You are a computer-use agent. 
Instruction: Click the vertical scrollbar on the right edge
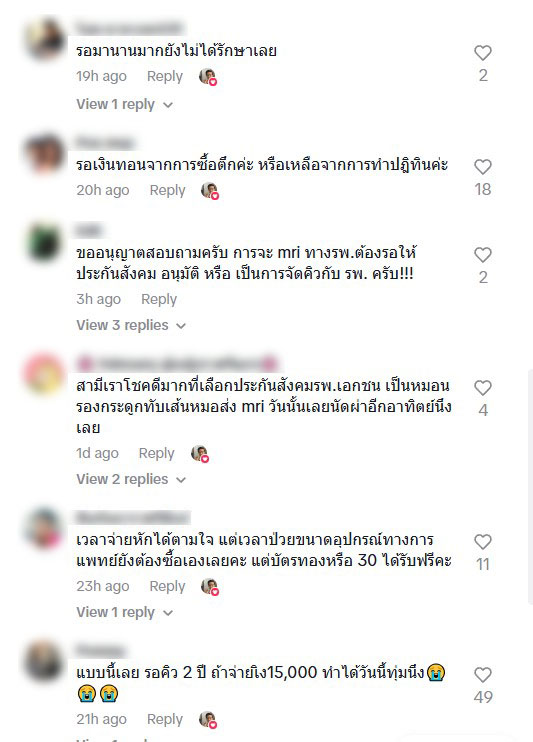(x=531, y=486)
